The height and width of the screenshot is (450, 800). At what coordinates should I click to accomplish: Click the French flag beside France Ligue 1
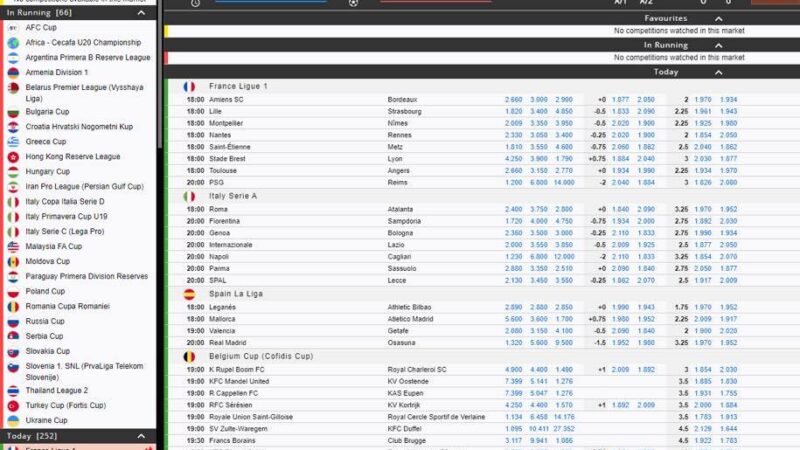pos(189,87)
